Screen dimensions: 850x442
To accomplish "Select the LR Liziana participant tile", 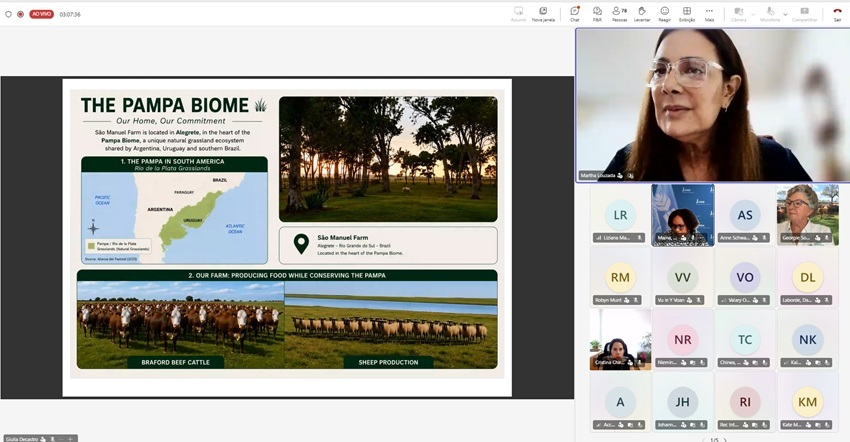I will tap(620, 215).
